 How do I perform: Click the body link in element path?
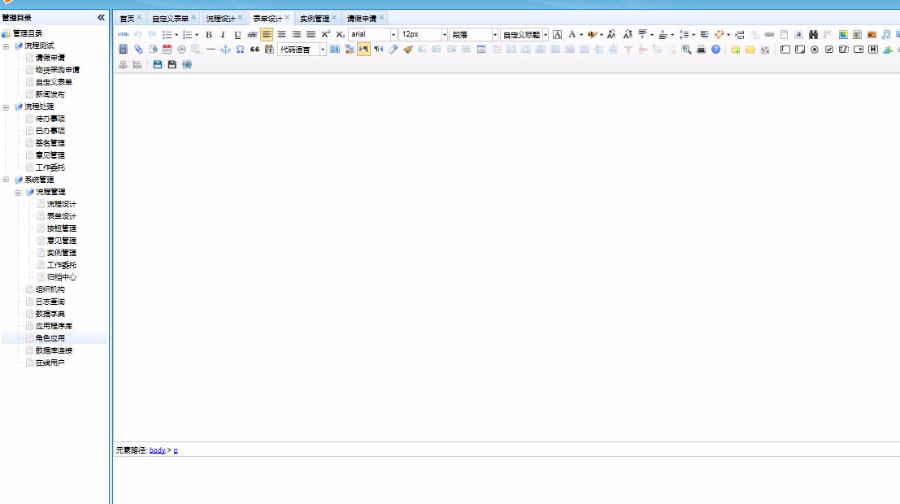(x=157, y=451)
